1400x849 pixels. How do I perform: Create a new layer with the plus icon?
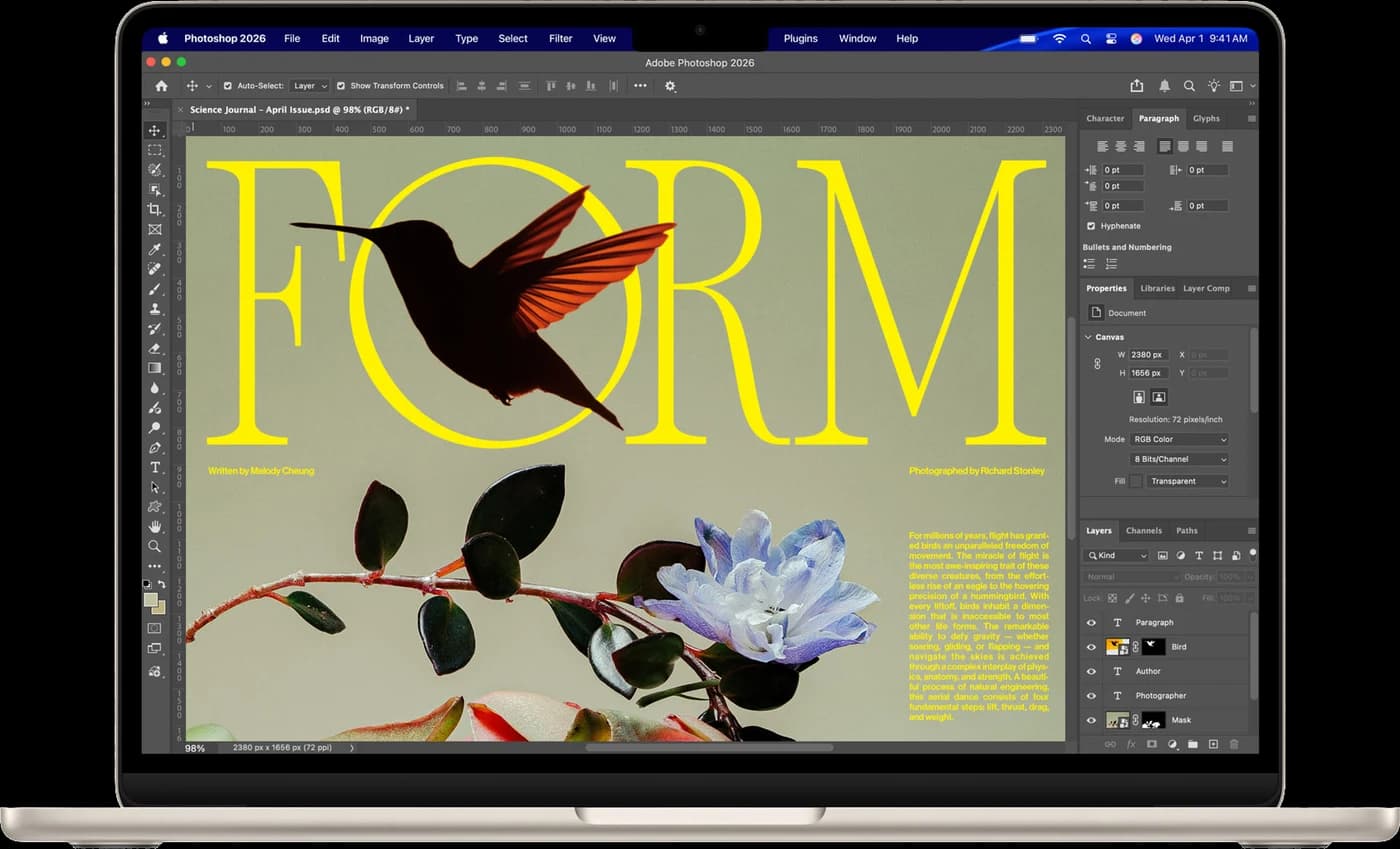pos(1213,745)
